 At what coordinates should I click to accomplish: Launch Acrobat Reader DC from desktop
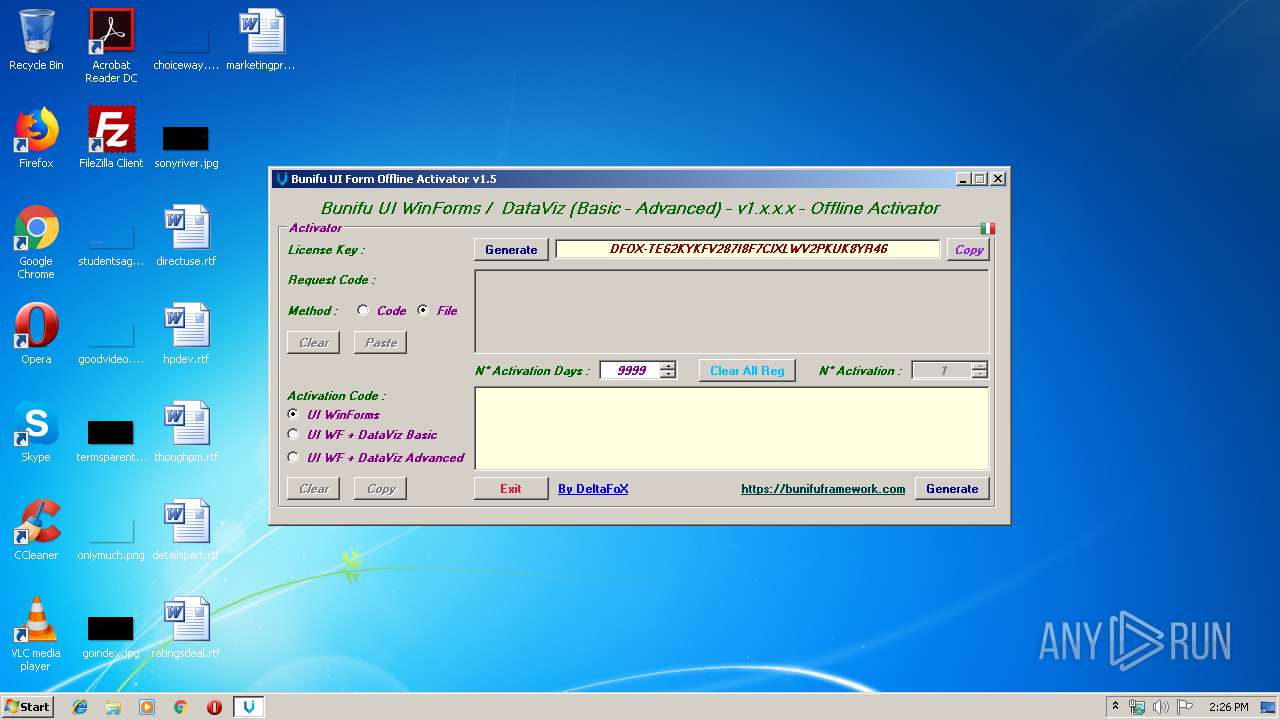click(111, 46)
